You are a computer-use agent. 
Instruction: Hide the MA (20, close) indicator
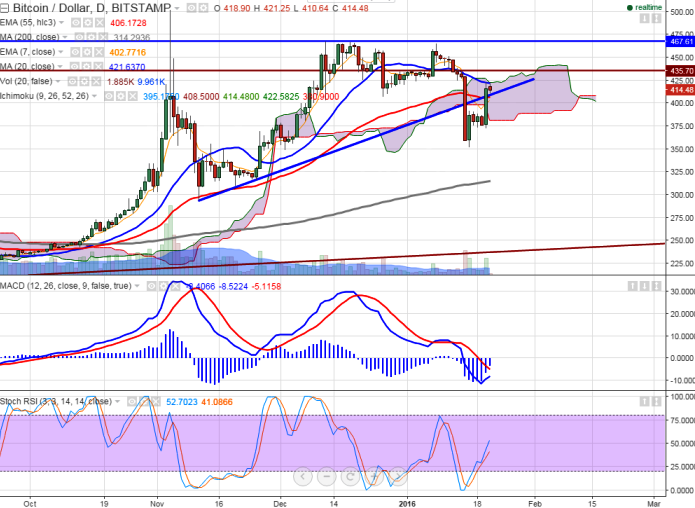(74, 67)
